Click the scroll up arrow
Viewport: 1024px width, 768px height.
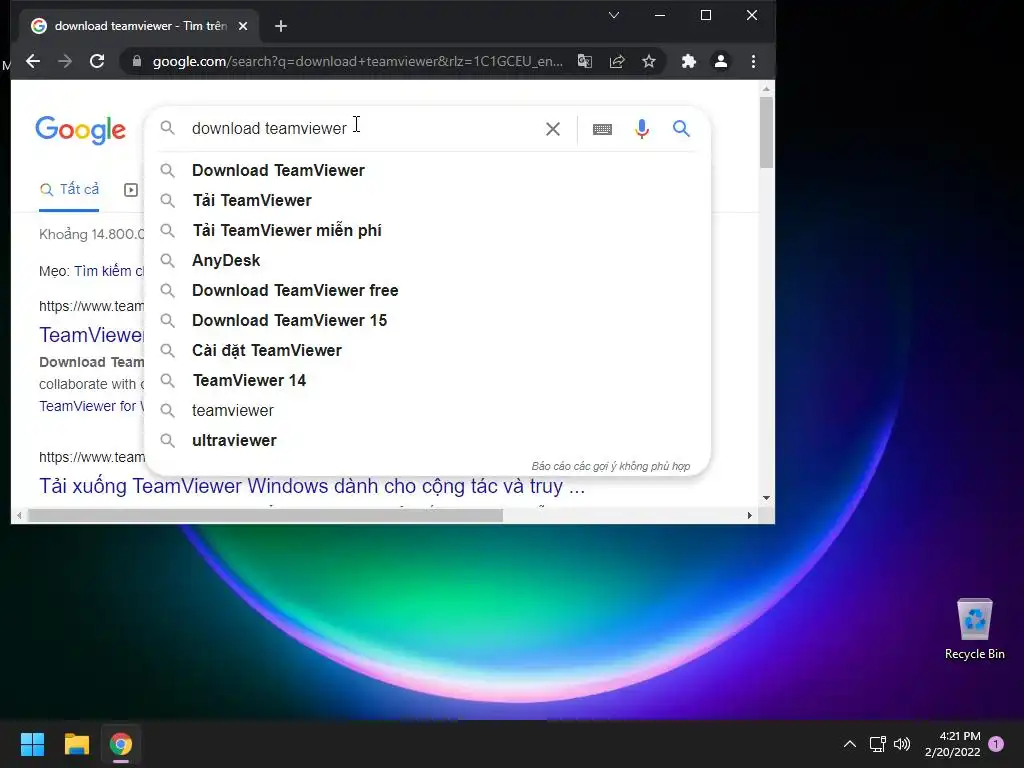coord(767,88)
